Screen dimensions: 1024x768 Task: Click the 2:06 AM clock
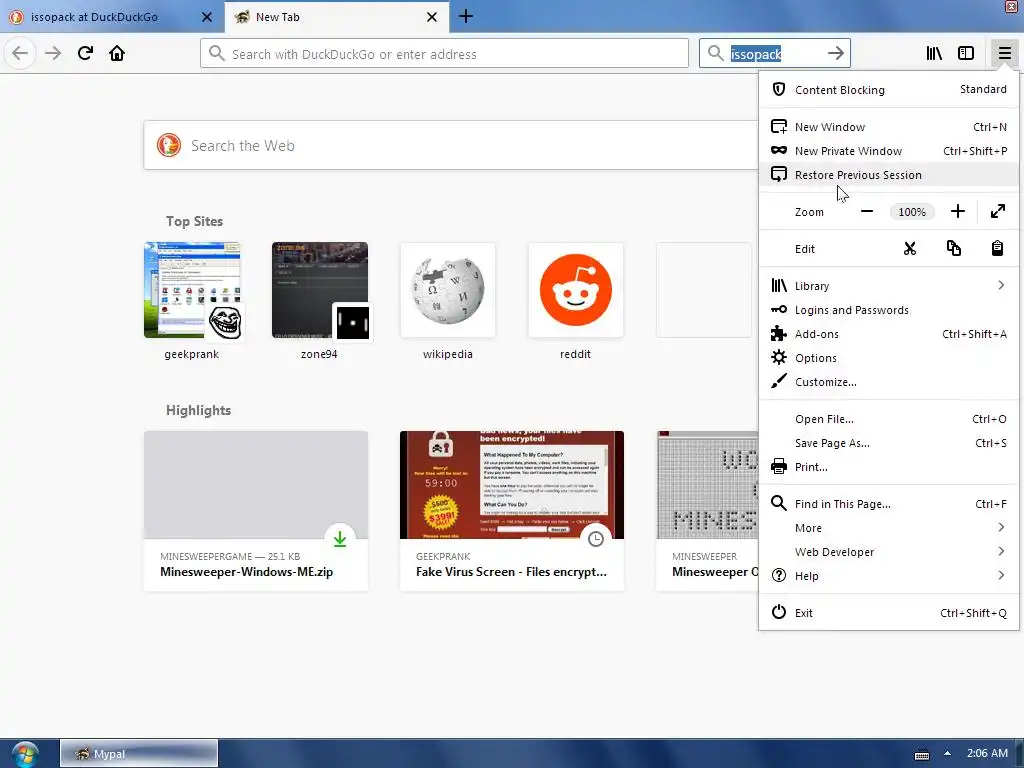(x=987, y=753)
